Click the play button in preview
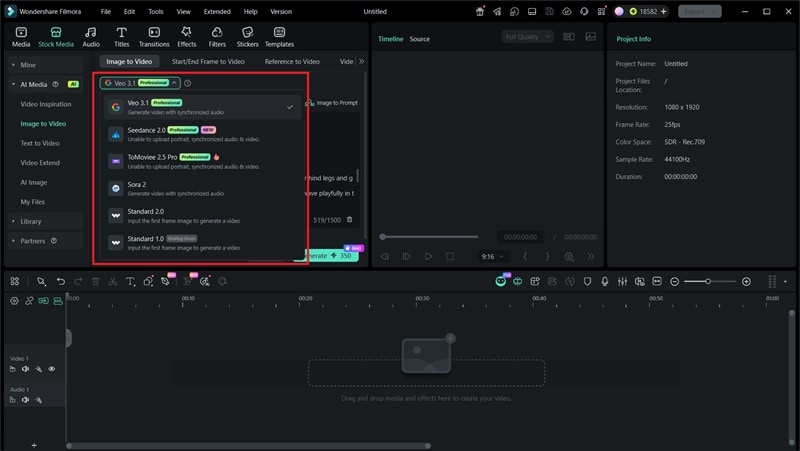The width and height of the screenshot is (800, 451). 429,257
